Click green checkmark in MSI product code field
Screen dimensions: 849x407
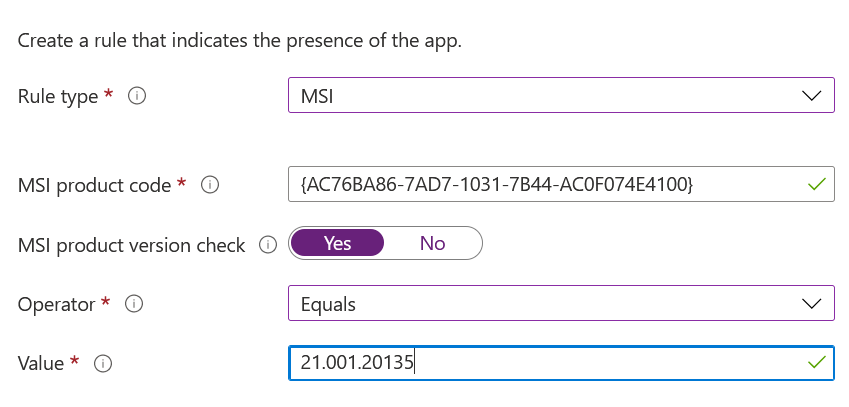point(817,185)
